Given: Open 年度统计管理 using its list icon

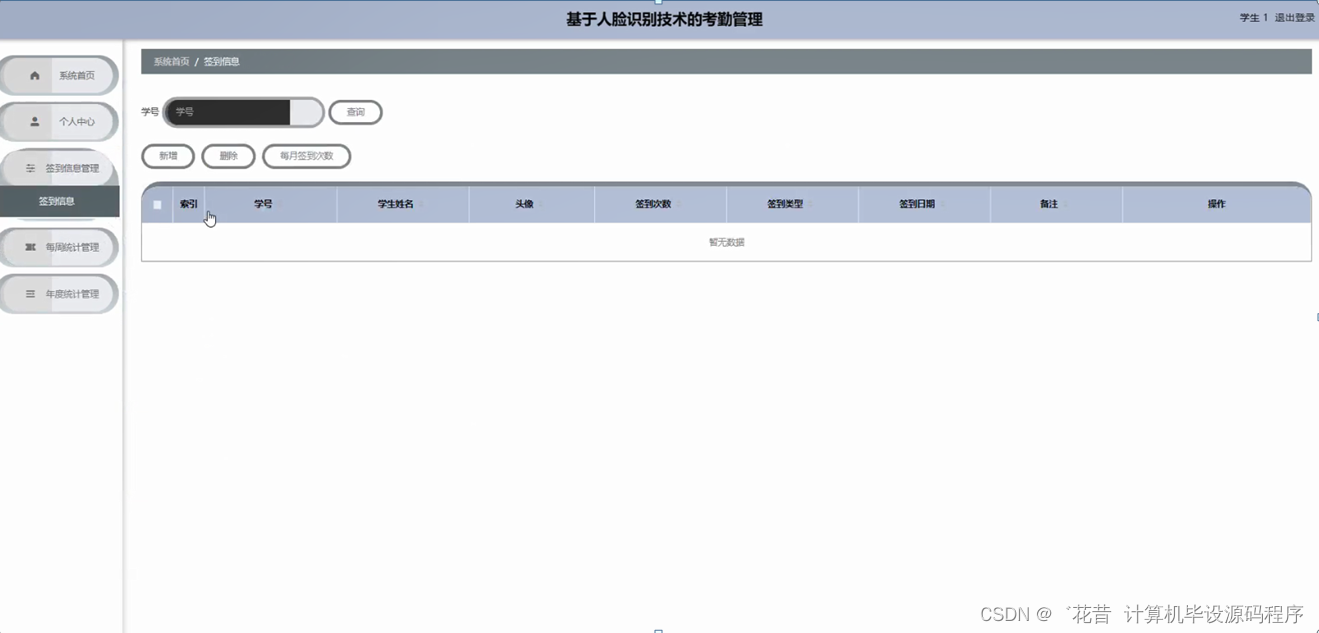Looking at the screenshot, I should 30,294.
